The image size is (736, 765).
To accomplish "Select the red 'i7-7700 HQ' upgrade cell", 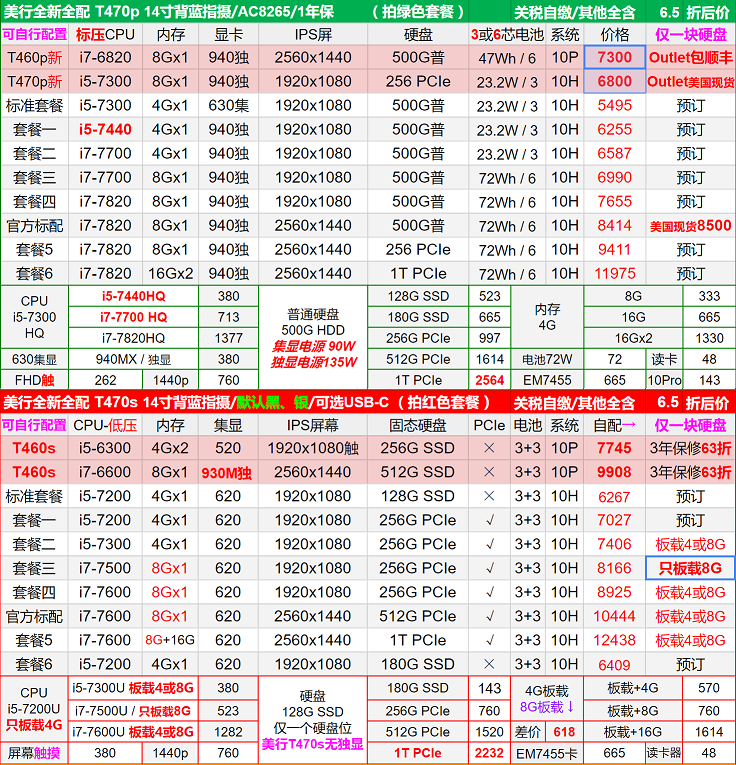I will 134,317.
